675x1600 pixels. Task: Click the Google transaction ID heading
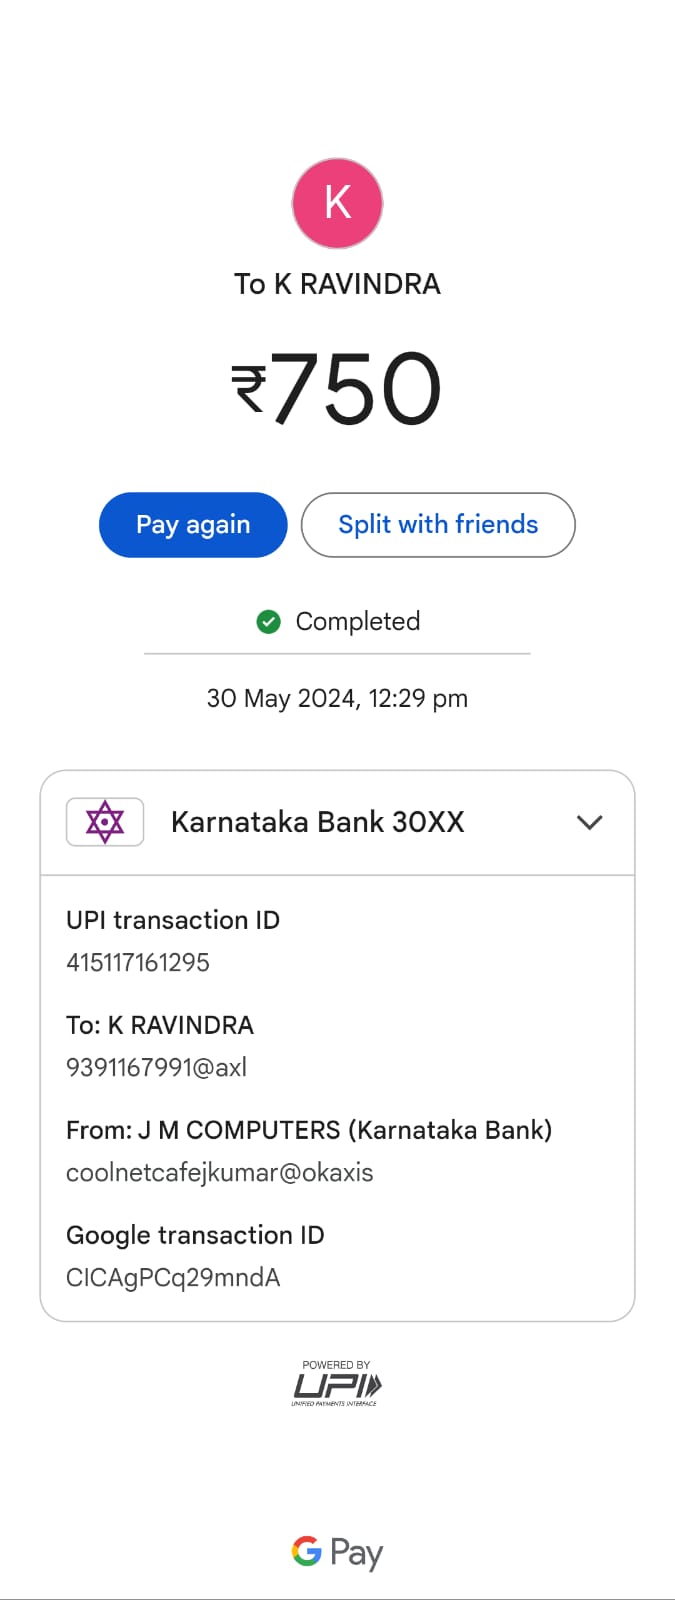point(195,1235)
